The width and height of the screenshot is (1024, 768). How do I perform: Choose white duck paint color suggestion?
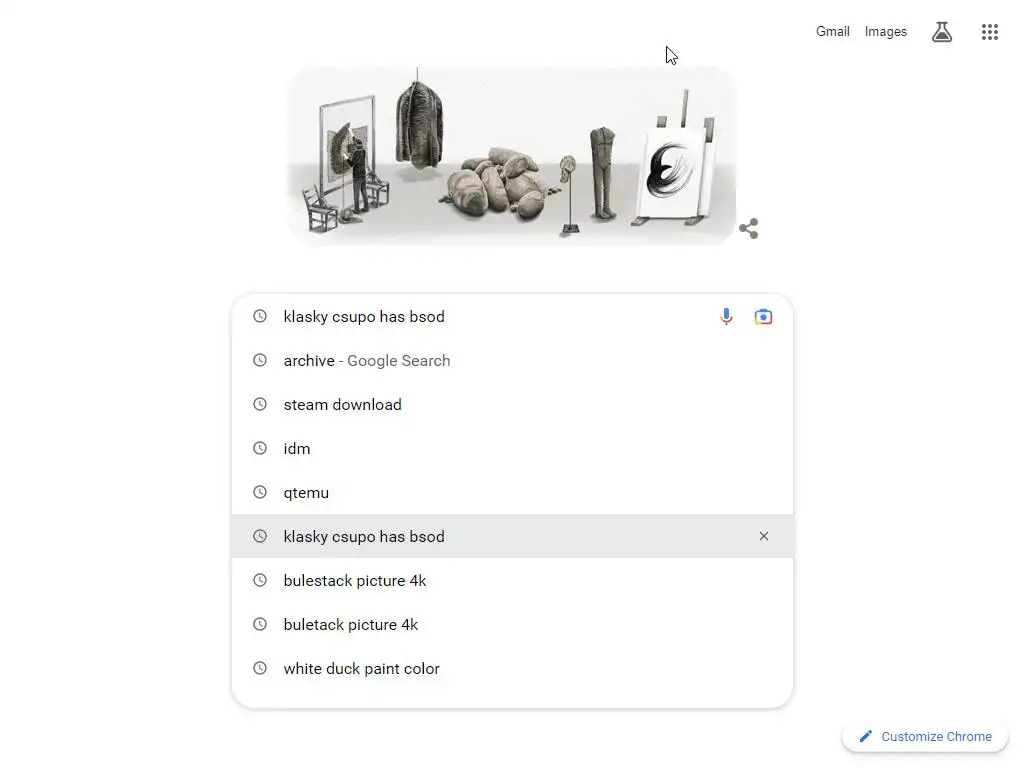click(x=513, y=668)
